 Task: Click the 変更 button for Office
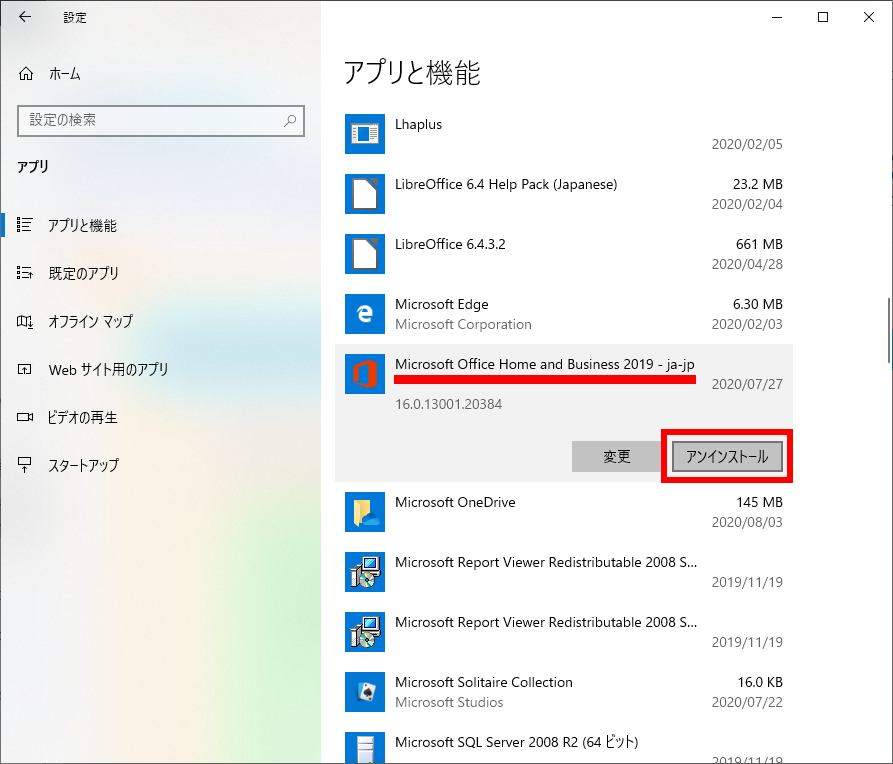[x=617, y=456]
